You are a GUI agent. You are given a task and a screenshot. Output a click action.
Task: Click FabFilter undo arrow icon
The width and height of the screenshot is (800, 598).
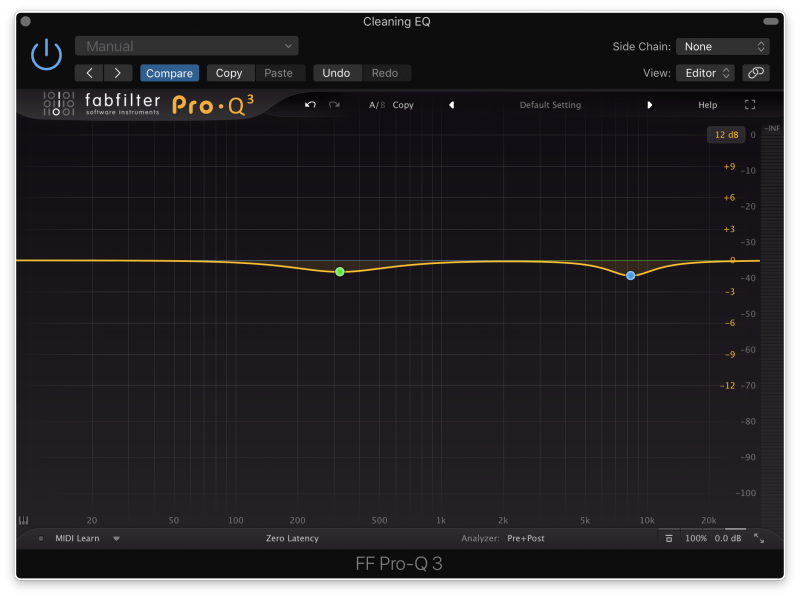(310, 105)
